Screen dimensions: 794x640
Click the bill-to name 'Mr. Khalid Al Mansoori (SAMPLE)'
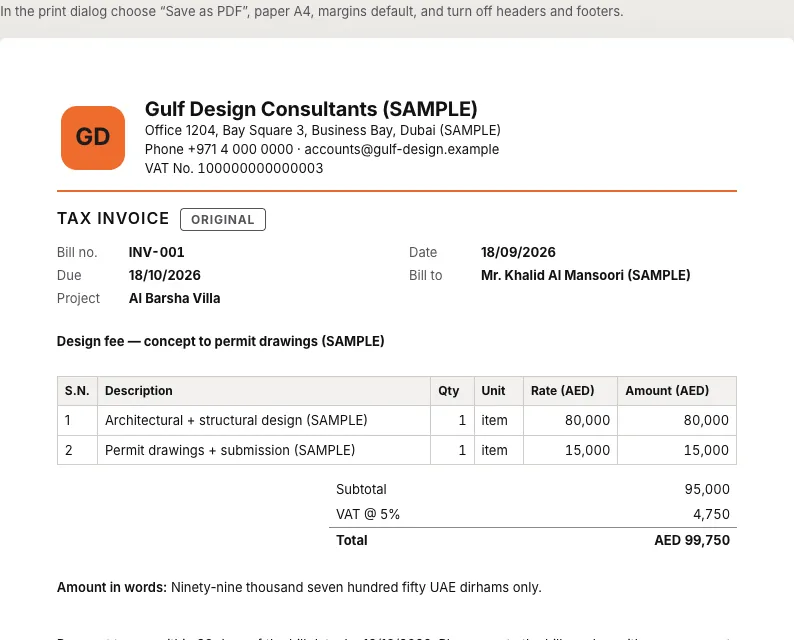(585, 275)
